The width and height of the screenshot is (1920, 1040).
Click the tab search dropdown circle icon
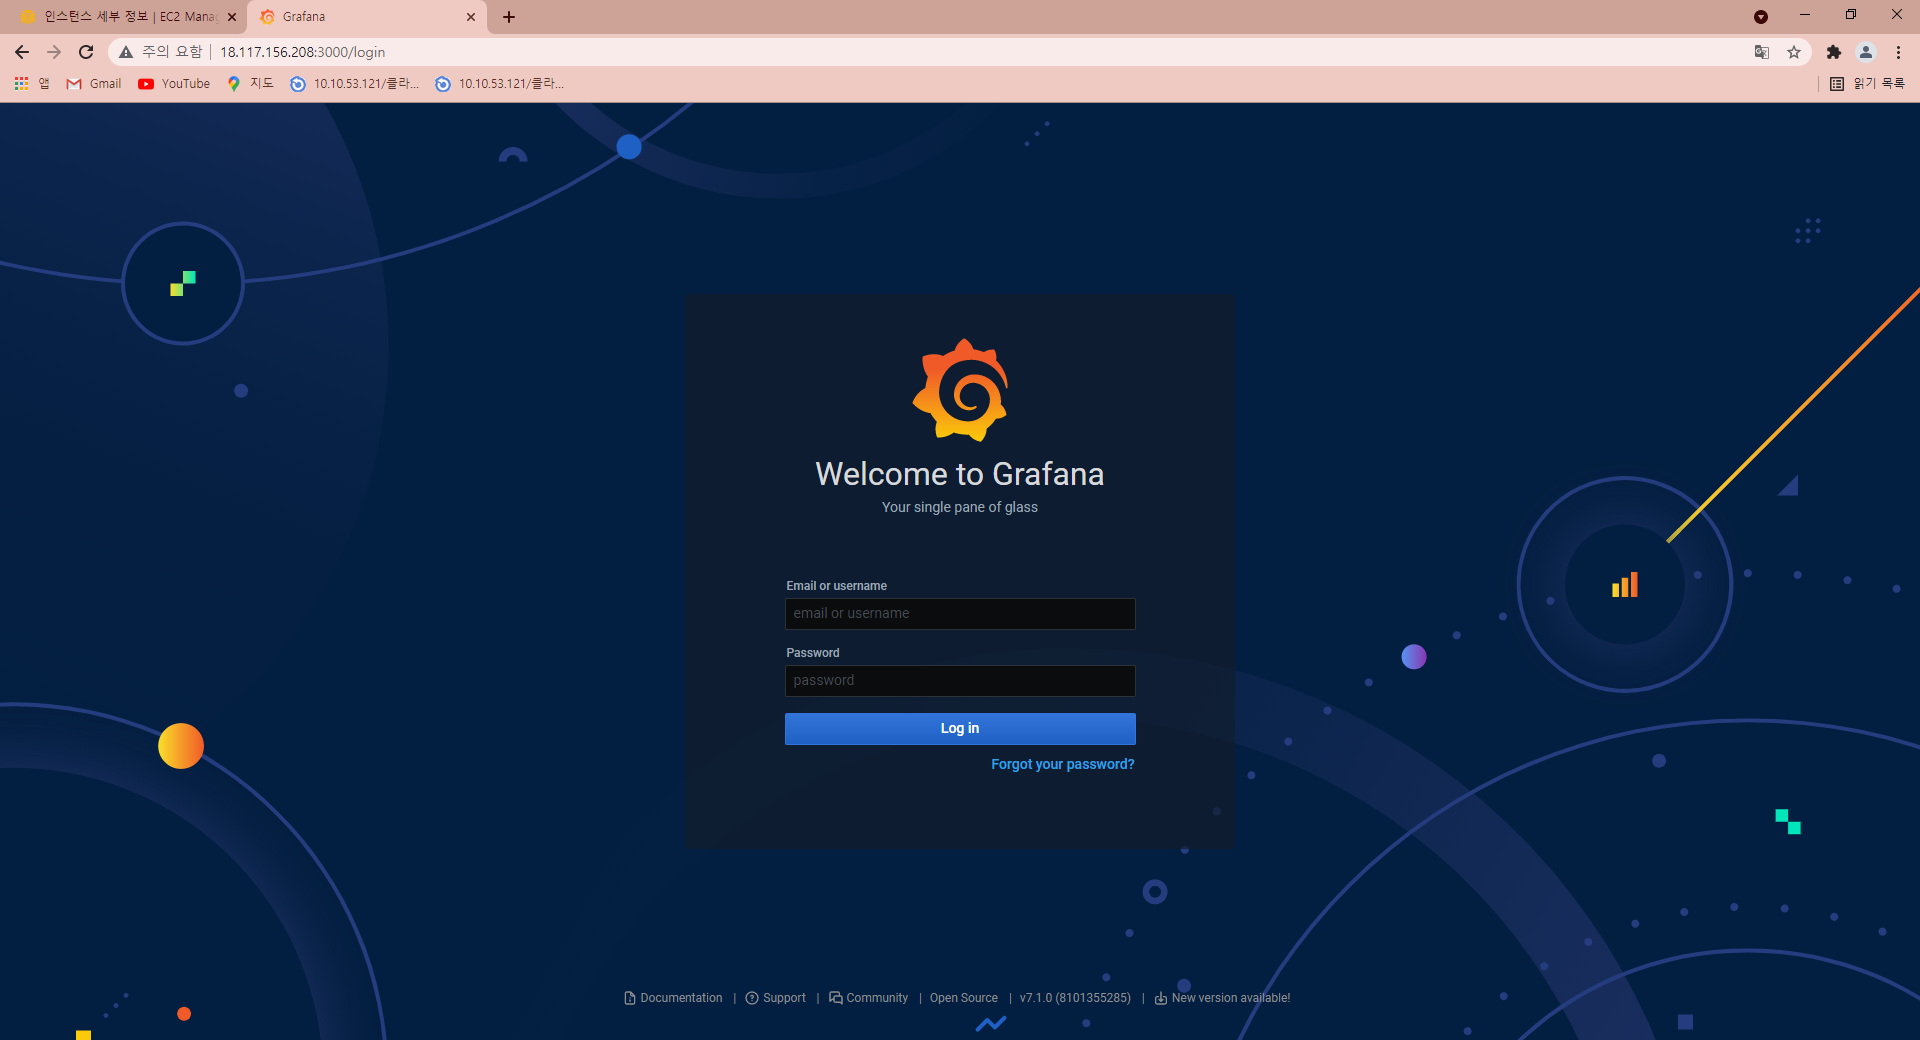1761,17
